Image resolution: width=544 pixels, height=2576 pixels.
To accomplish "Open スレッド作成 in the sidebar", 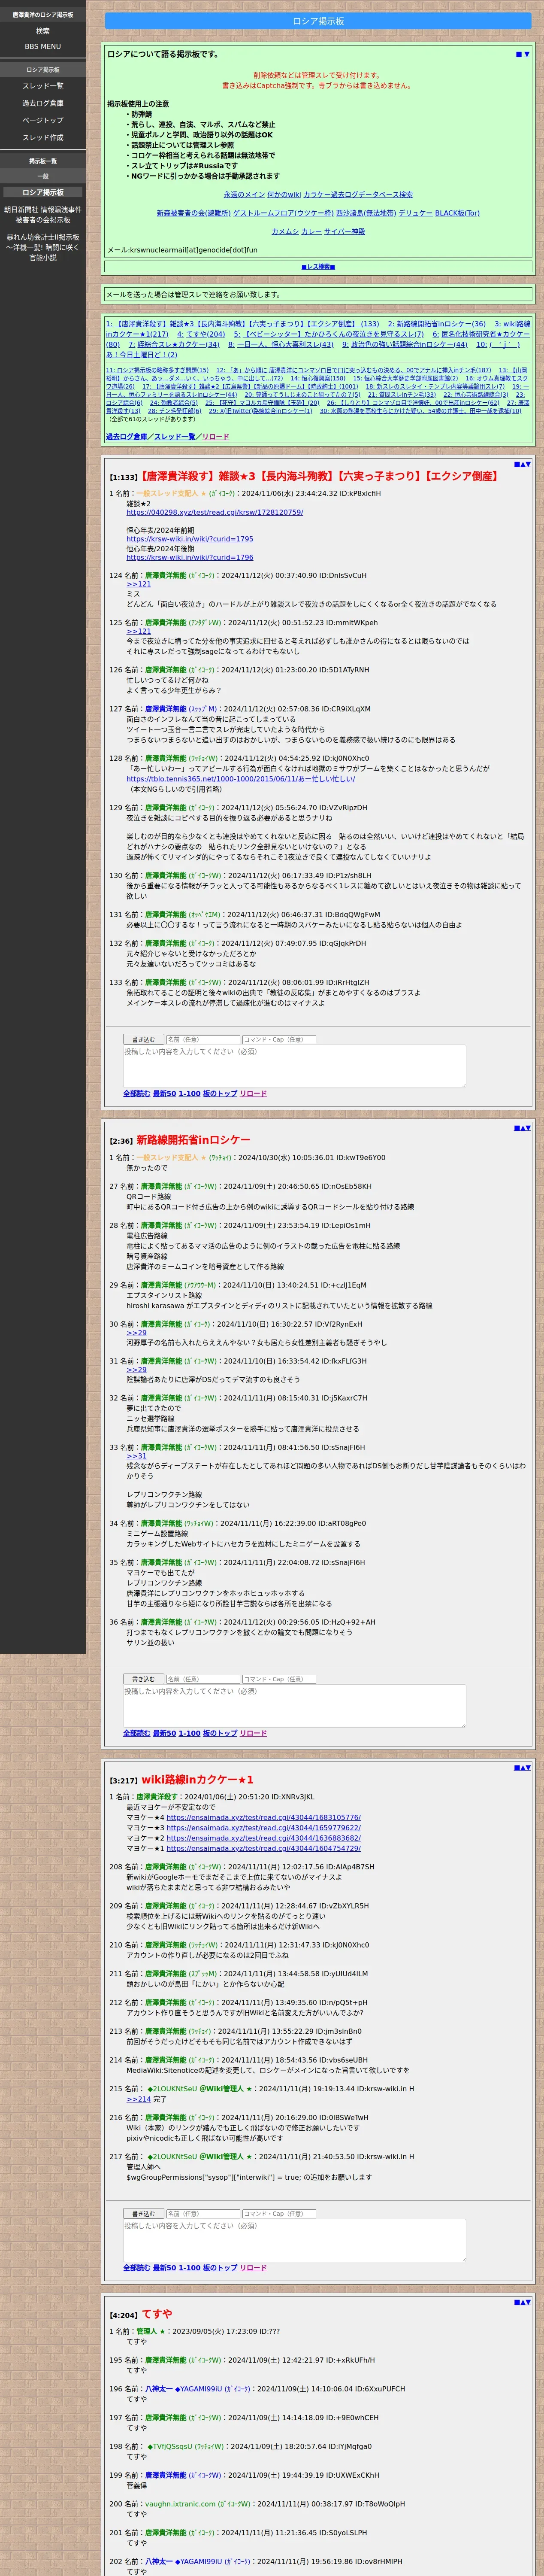I will coord(43,137).
